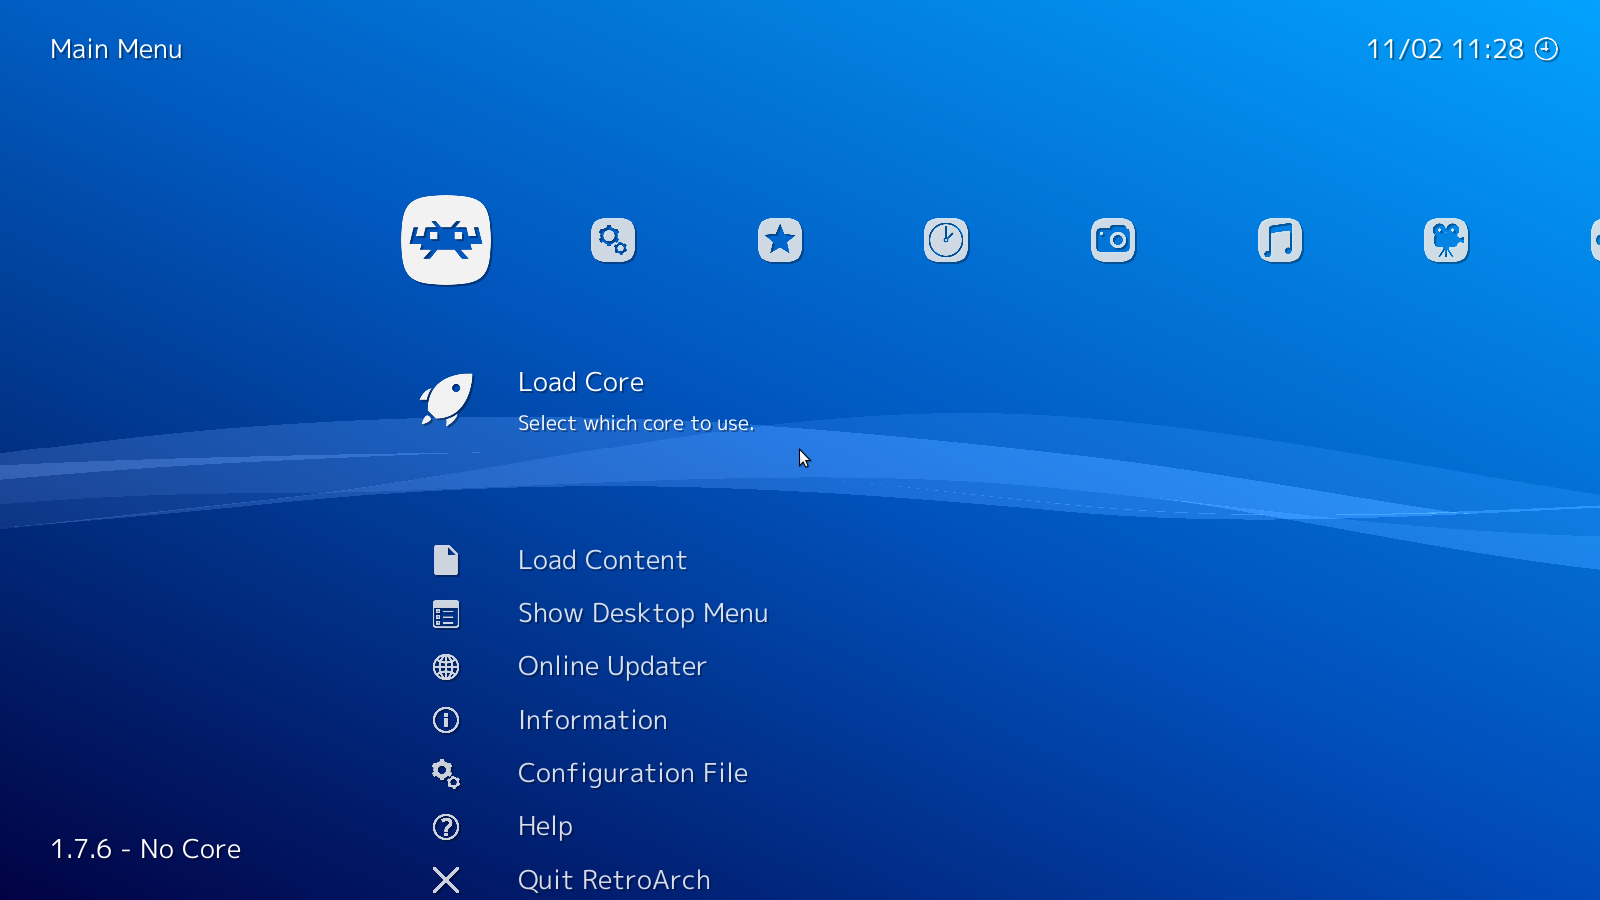Screen dimensions: 1600x900
Task: Click the info icon beside Information
Action: 446,720
